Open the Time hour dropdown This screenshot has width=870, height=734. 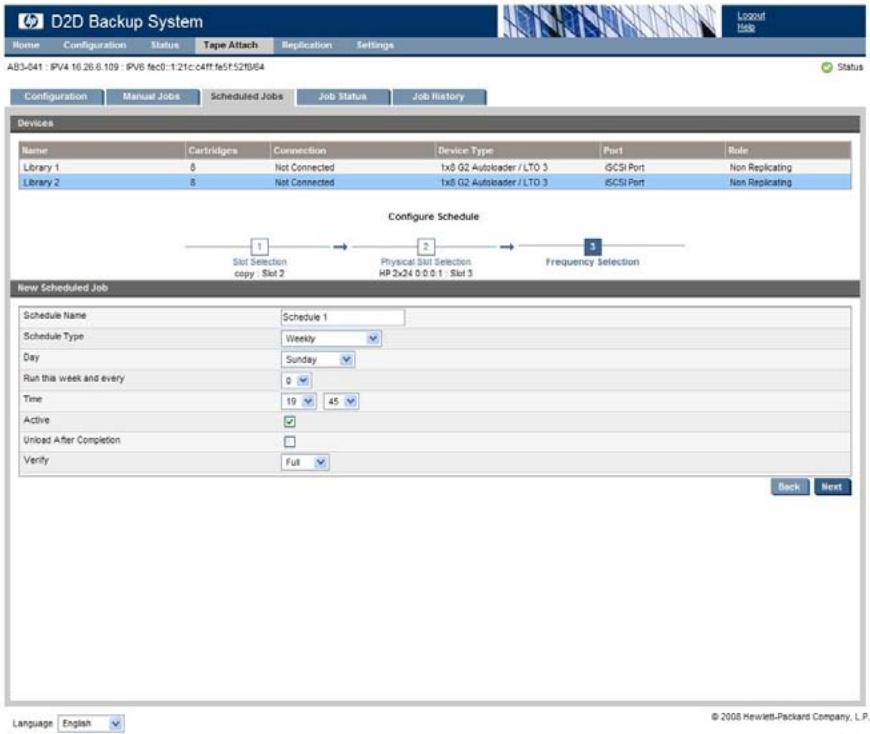[299, 401]
